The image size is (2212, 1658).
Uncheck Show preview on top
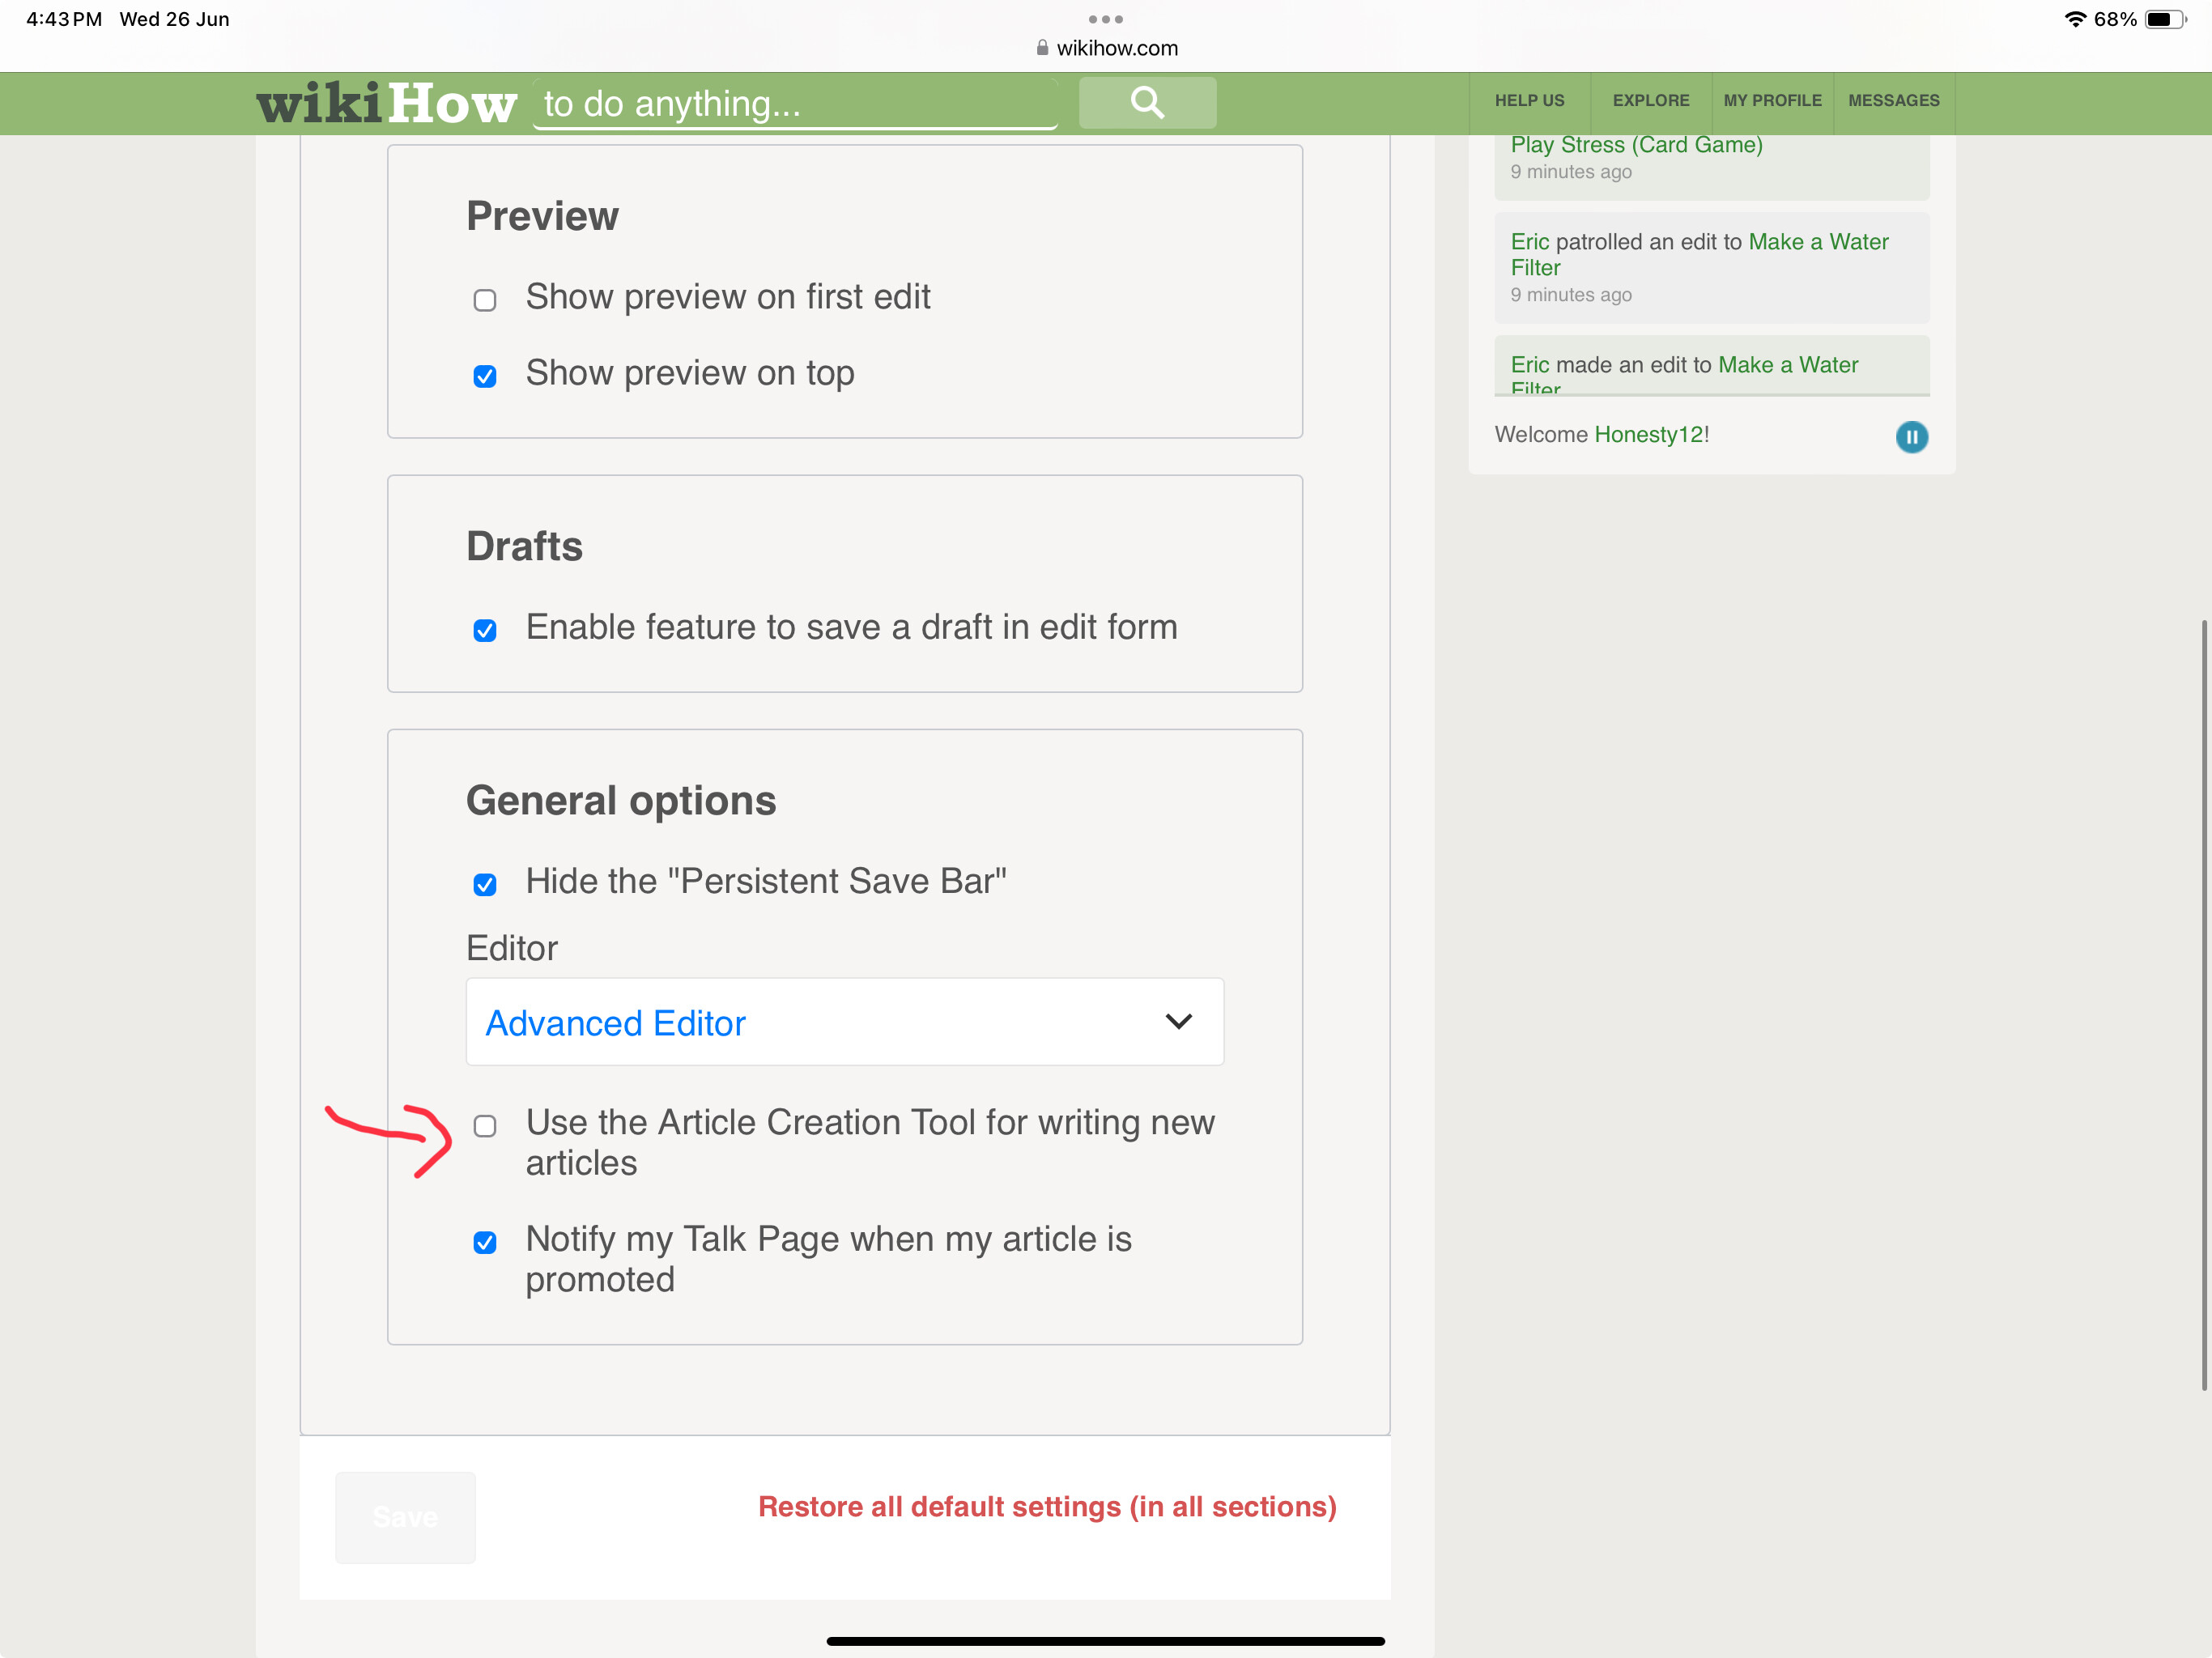point(485,376)
